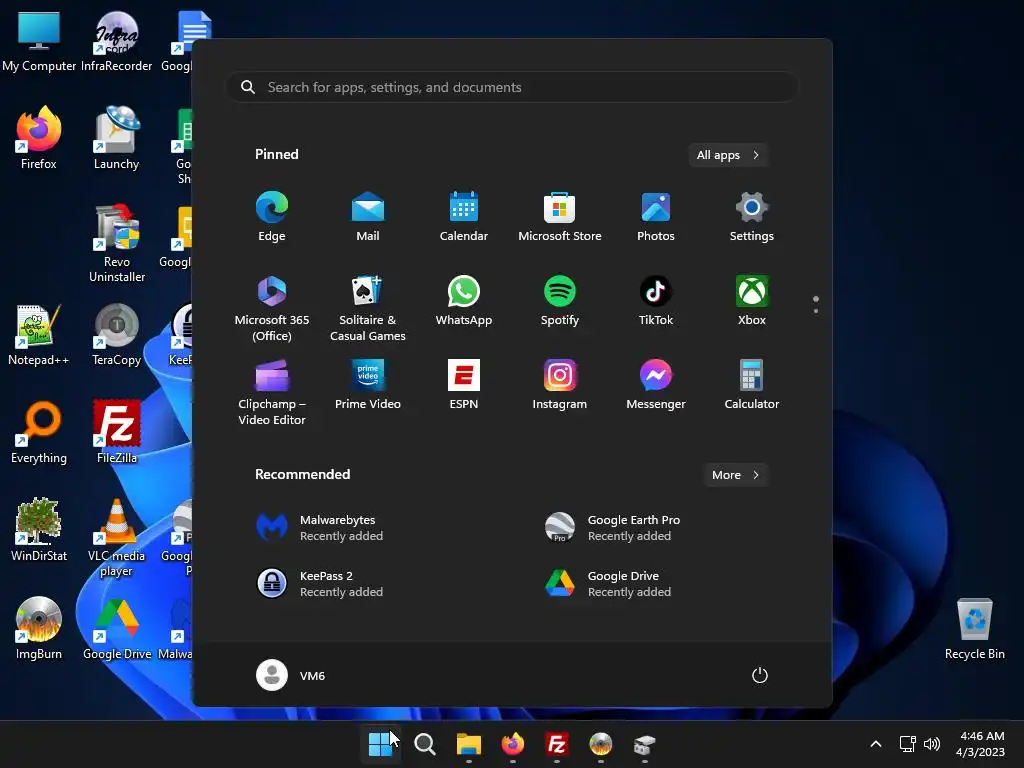
Task: Launch the Calculator app
Action: pyautogui.click(x=752, y=385)
